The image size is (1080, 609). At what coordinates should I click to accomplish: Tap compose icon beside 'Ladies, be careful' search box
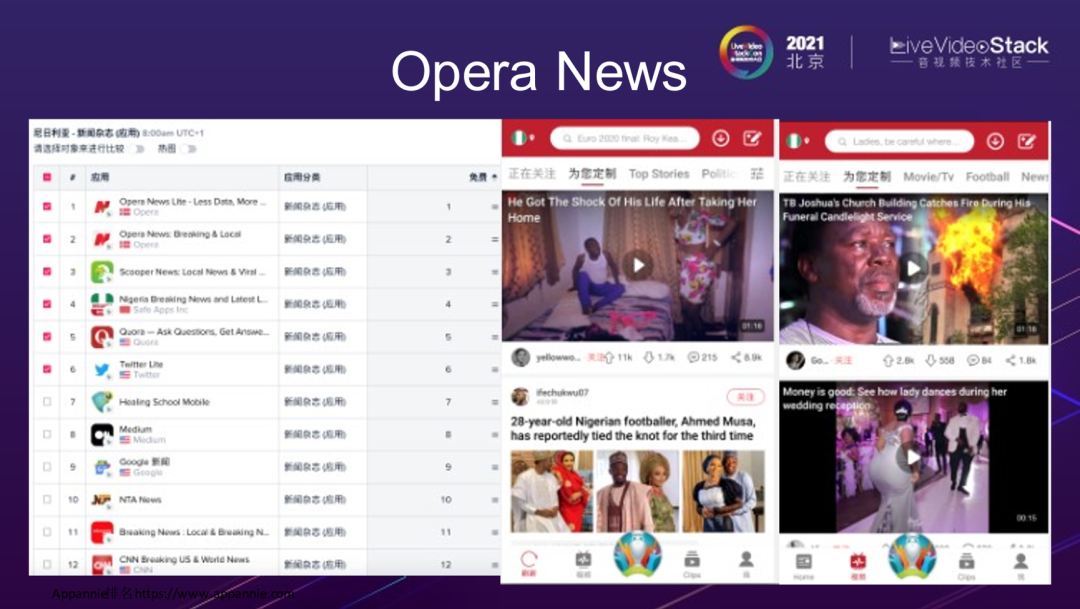point(1026,141)
